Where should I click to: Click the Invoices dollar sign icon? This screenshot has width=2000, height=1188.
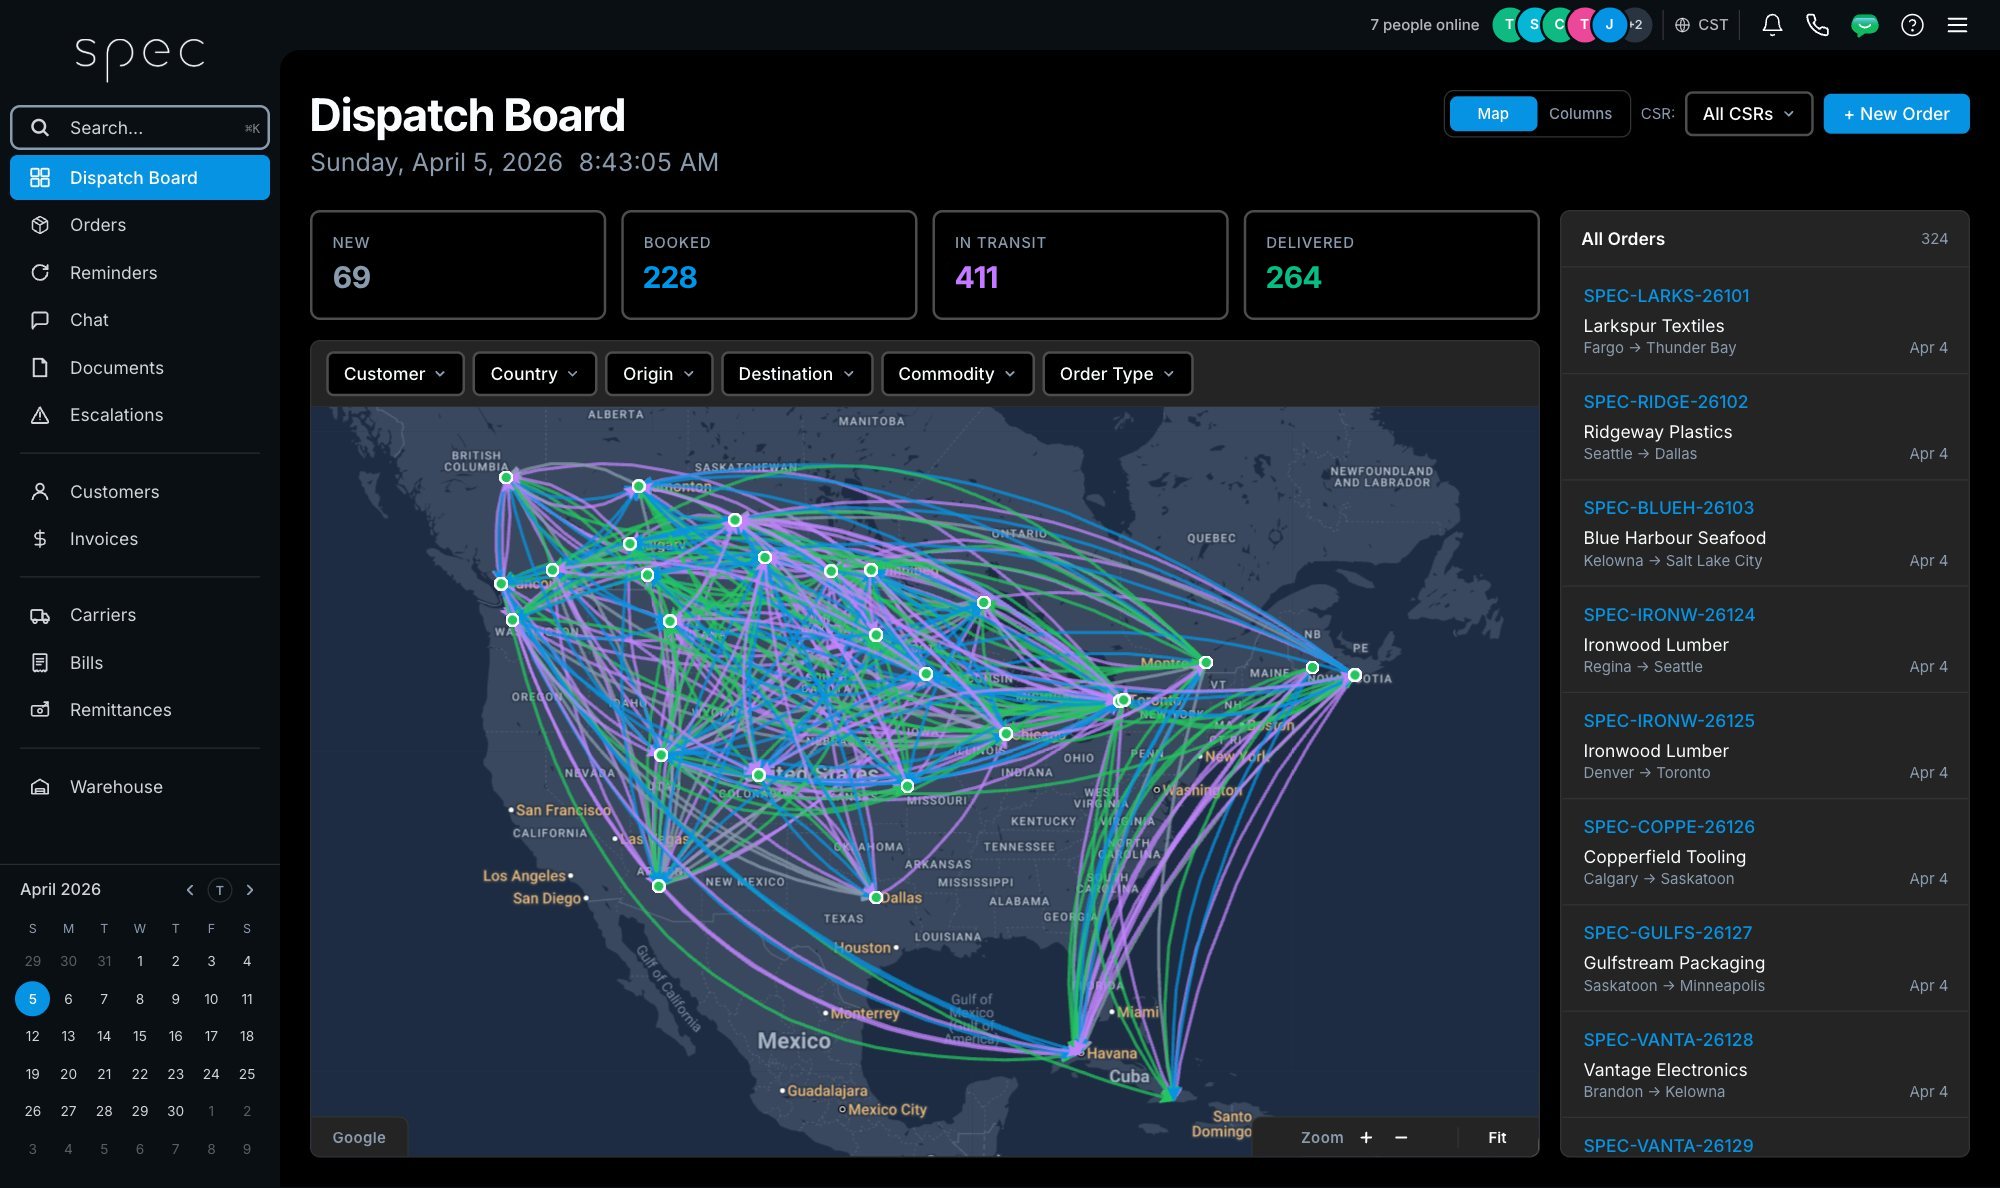point(40,539)
